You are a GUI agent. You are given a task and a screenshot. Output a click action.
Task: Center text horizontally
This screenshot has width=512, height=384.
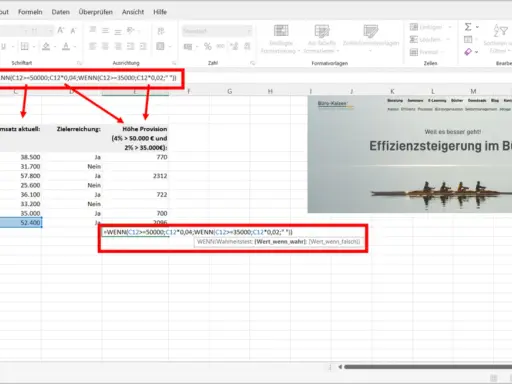tap(105, 46)
